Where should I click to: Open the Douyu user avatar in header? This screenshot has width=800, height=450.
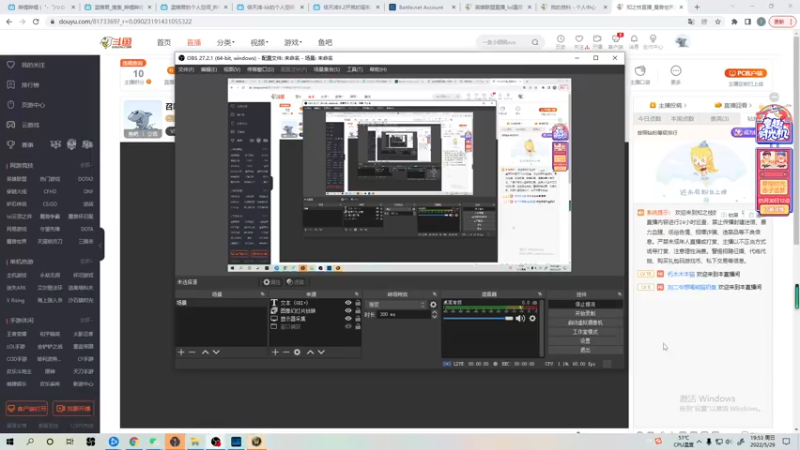click(x=682, y=42)
